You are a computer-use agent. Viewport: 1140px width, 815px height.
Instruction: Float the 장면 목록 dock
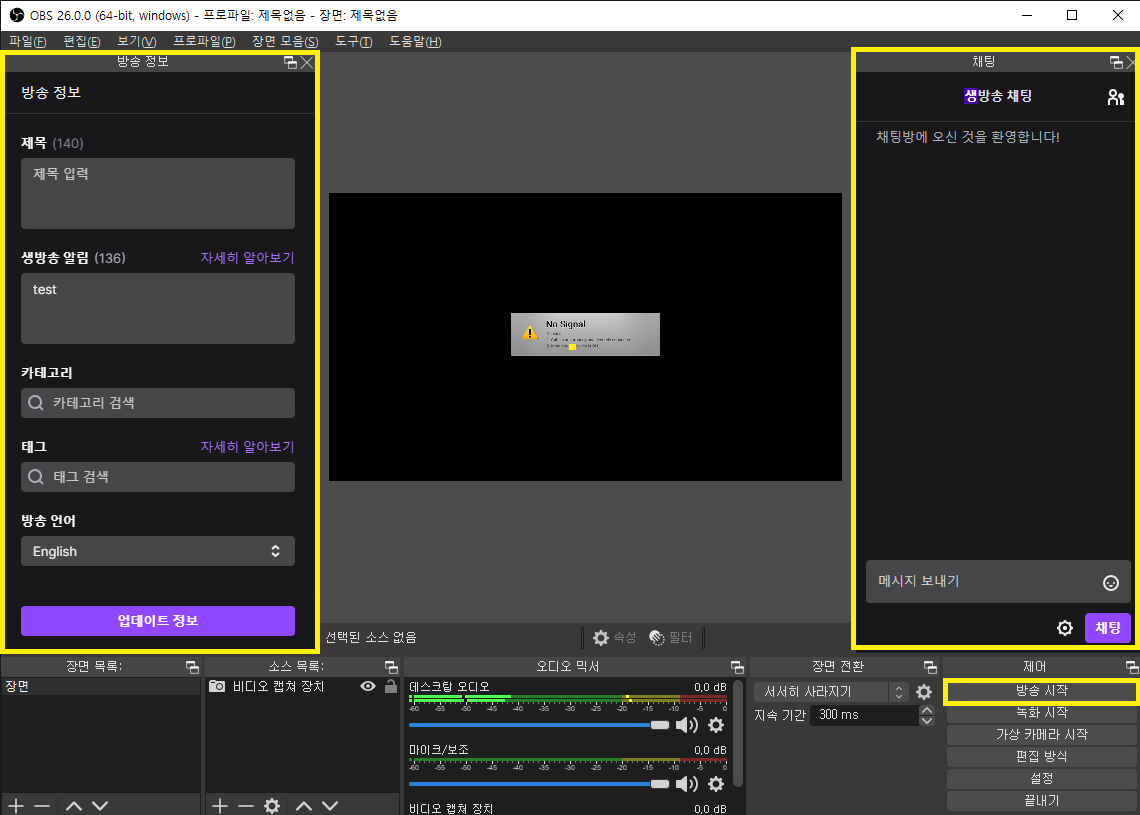(x=192, y=667)
